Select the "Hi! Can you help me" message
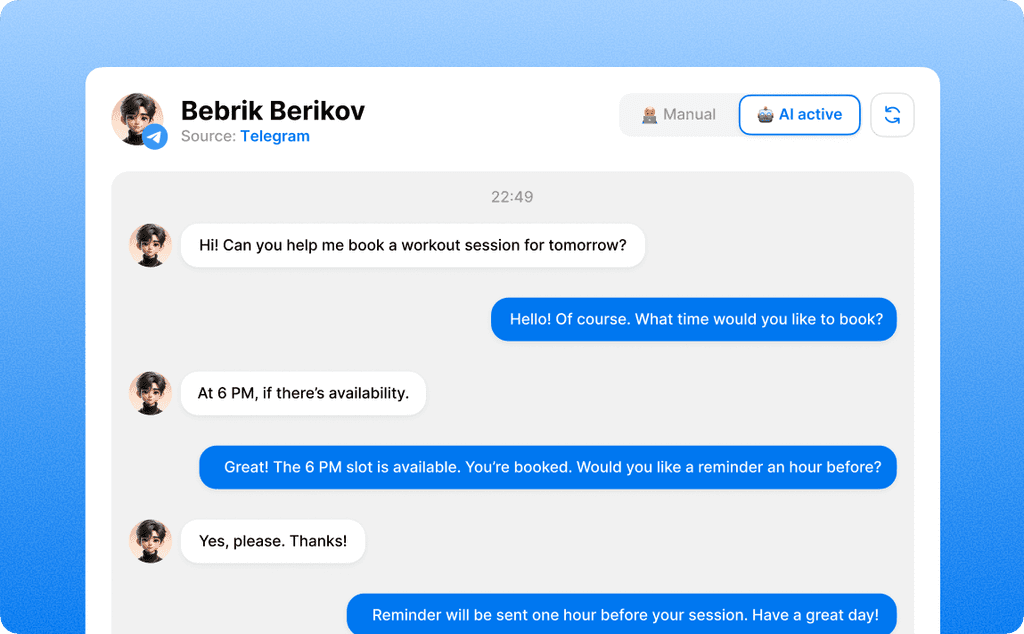The height and width of the screenshot is (634, 1024). [x=412, y=245]
